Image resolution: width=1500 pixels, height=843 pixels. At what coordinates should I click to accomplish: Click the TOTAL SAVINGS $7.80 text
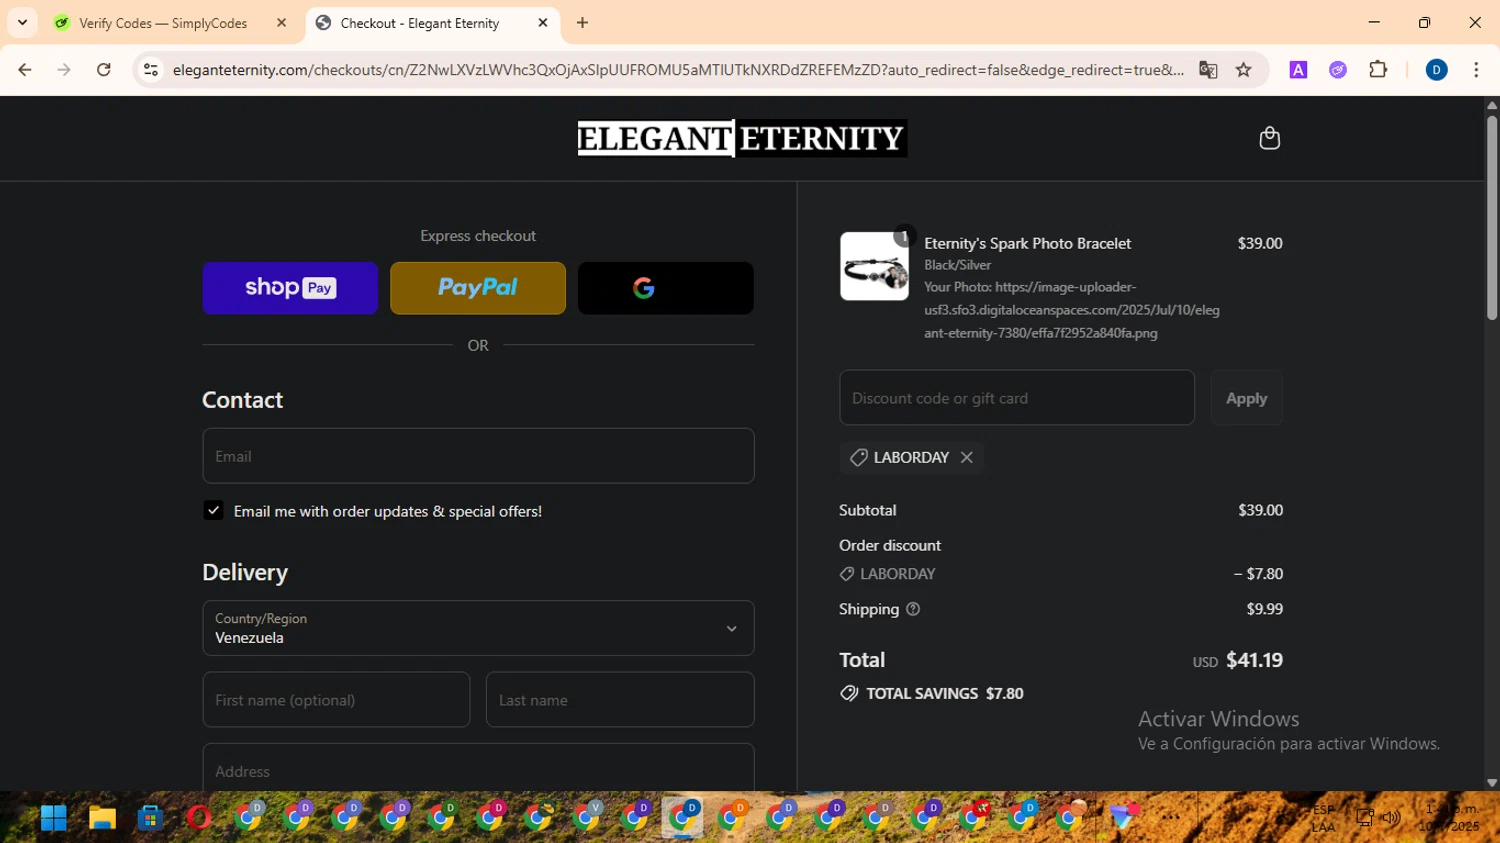pos(945,693)
